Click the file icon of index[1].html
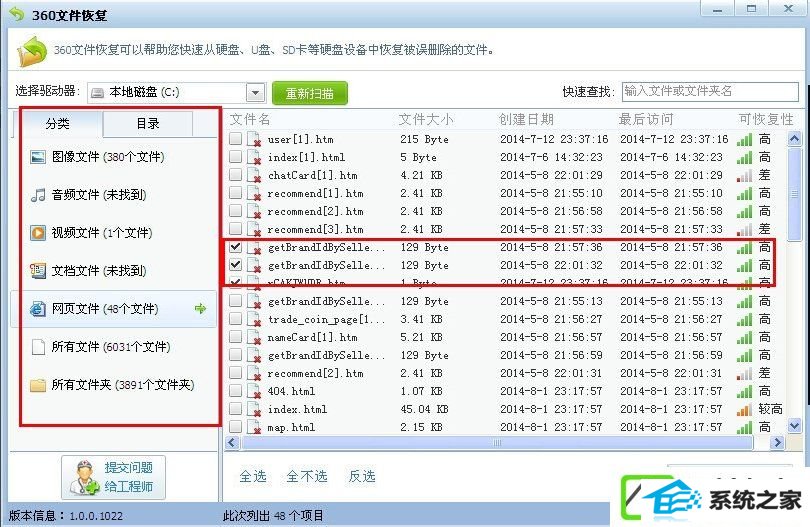This screenshot has width=810, height=527. click(254, 158)
